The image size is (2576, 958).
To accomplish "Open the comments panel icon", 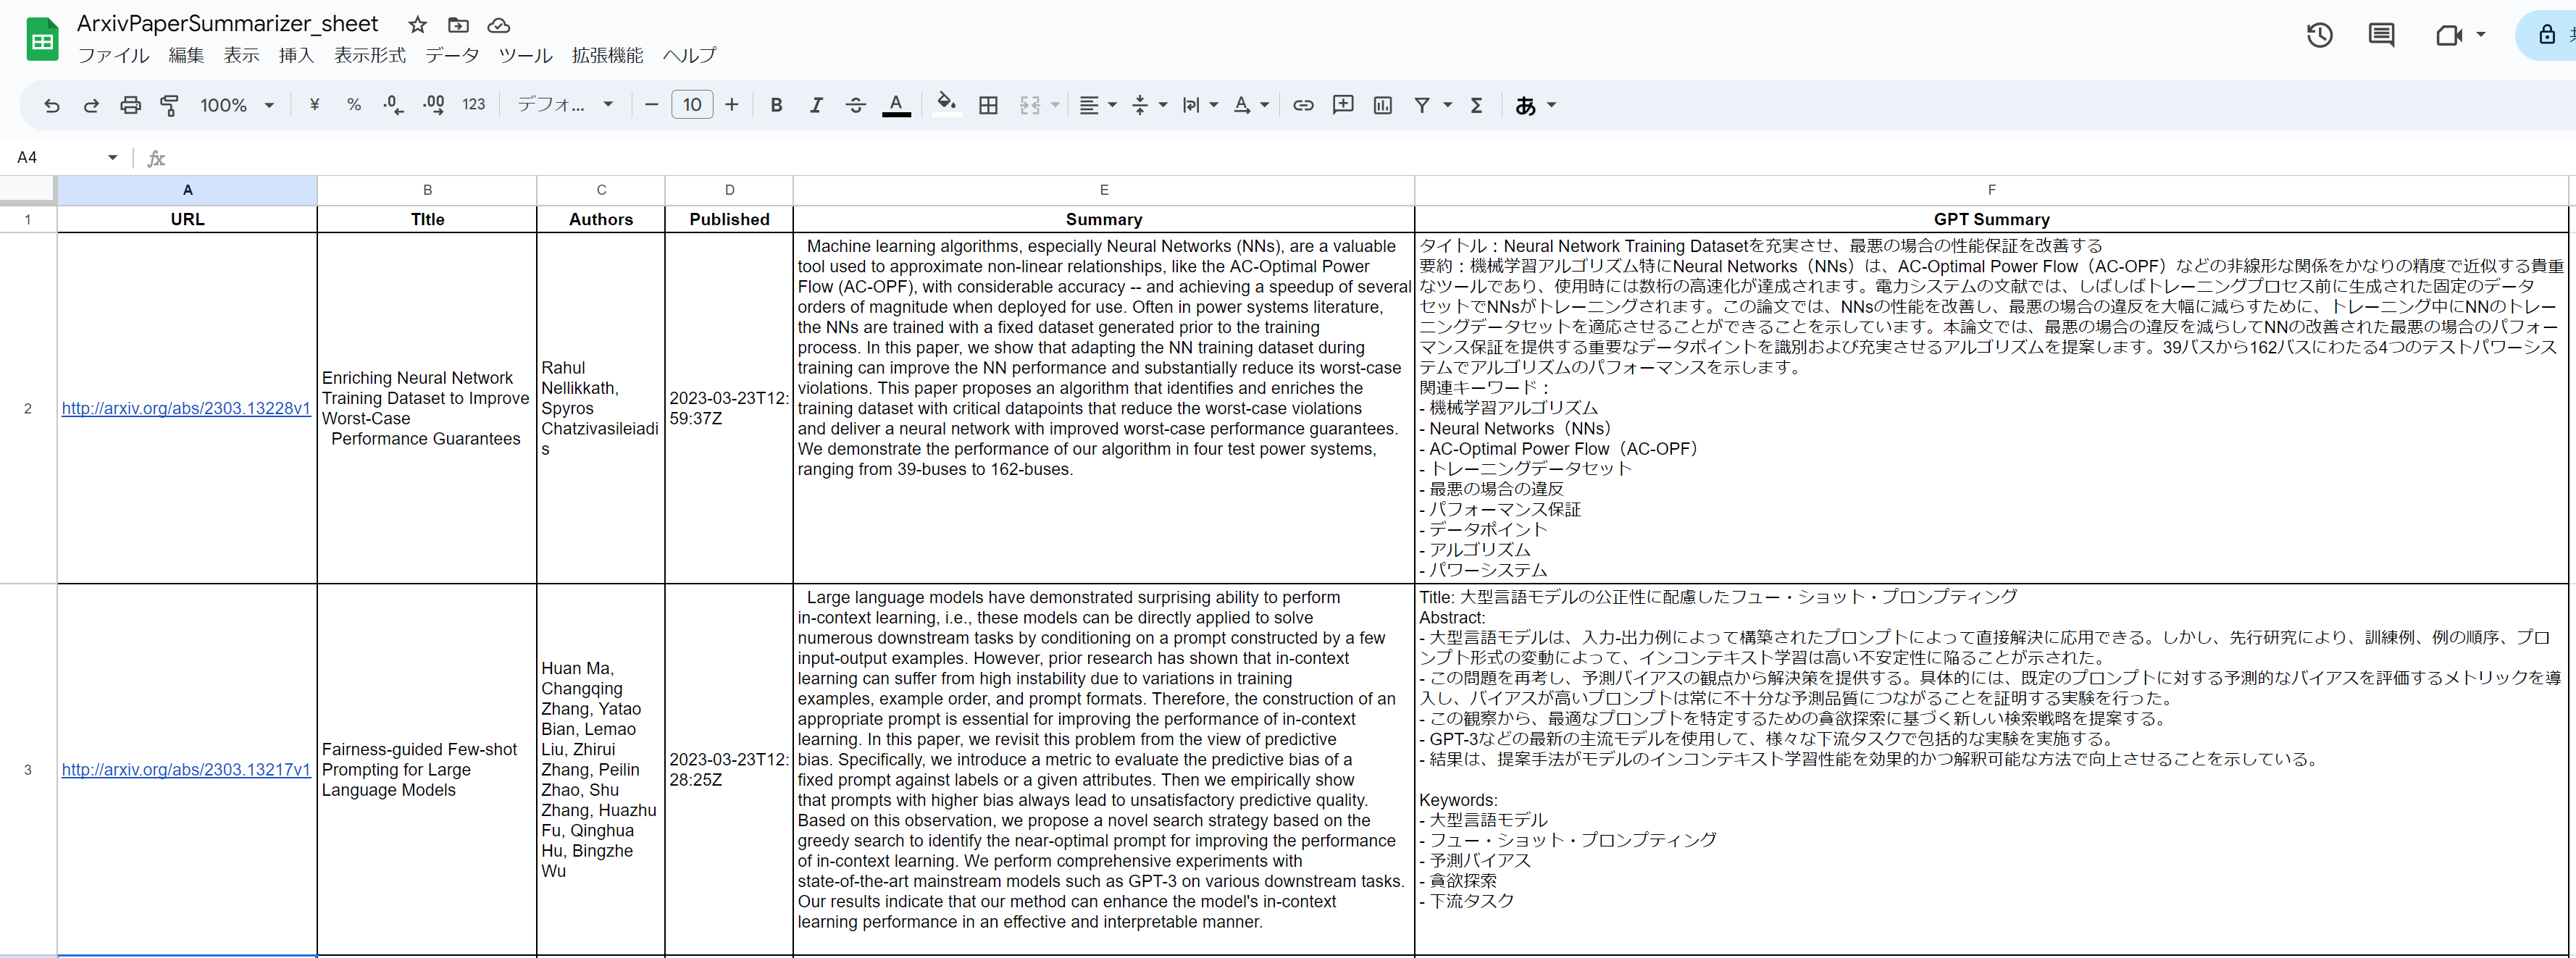I will pos(2381,36).
